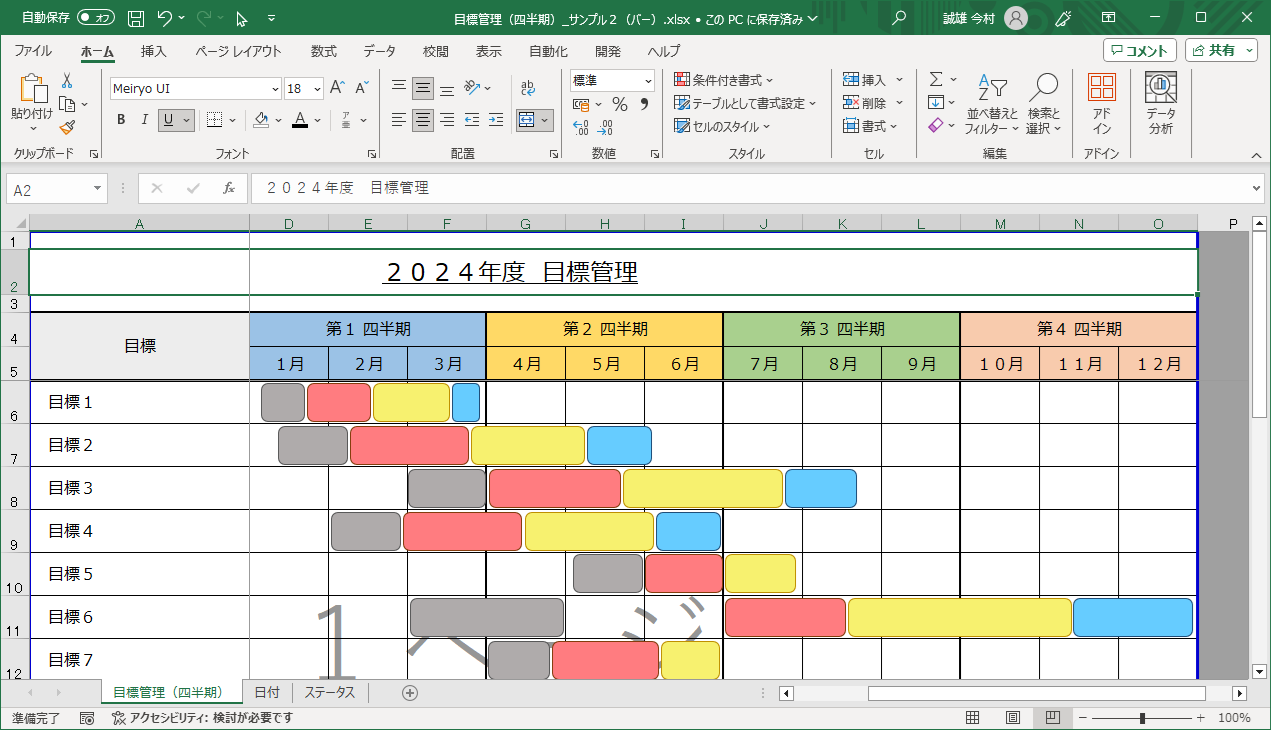The image size is (1271, 730).
Task: Click the insert function fx icon
Action: [x=229, y=188]
